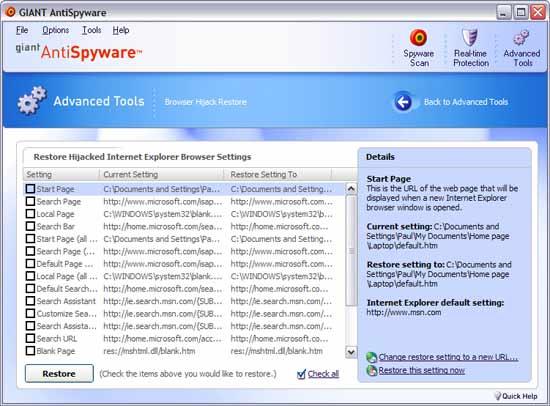Click res://mshtml.dll/blank.htm current setting cell
This screenshot has width=550, height=406.
tap(149, 351)
